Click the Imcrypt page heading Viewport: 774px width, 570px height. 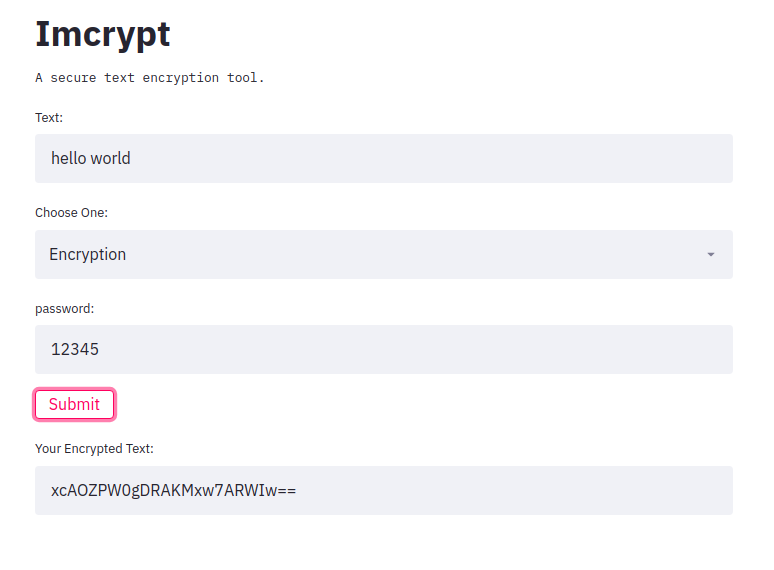103,34
